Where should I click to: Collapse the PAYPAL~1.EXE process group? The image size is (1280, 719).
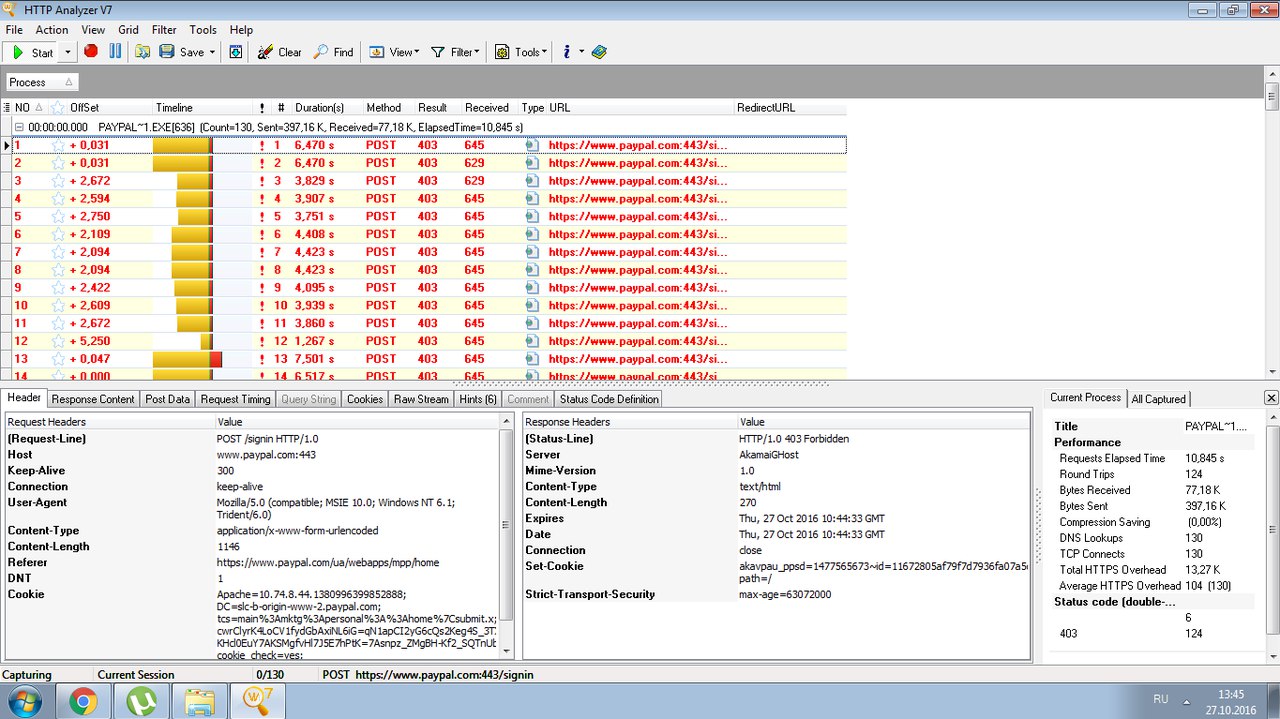click(19, 127)
